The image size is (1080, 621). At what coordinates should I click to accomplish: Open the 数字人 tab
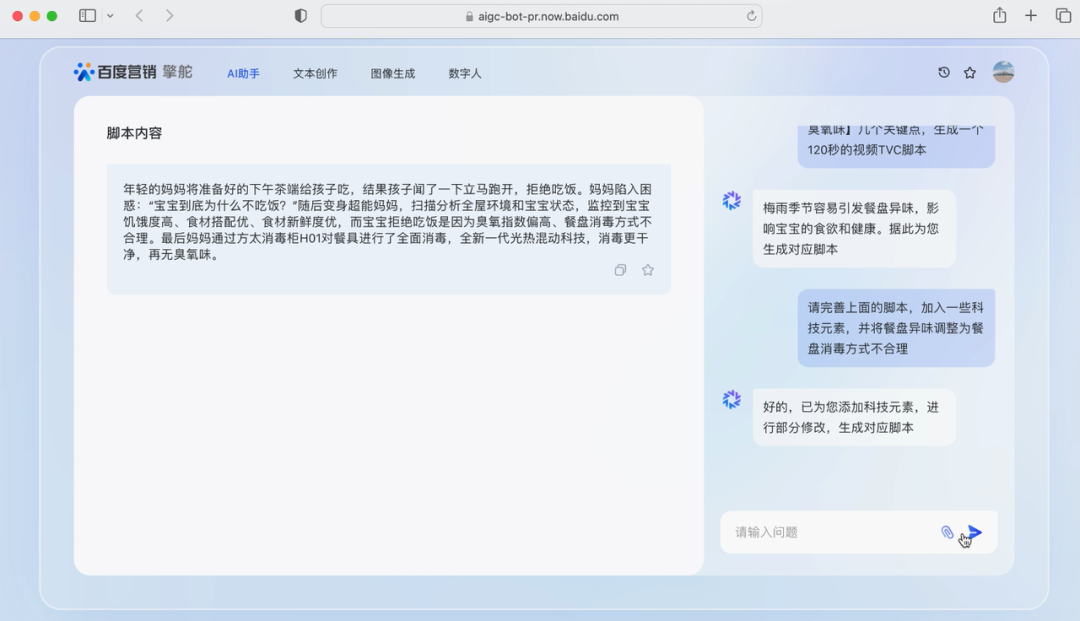465,73
